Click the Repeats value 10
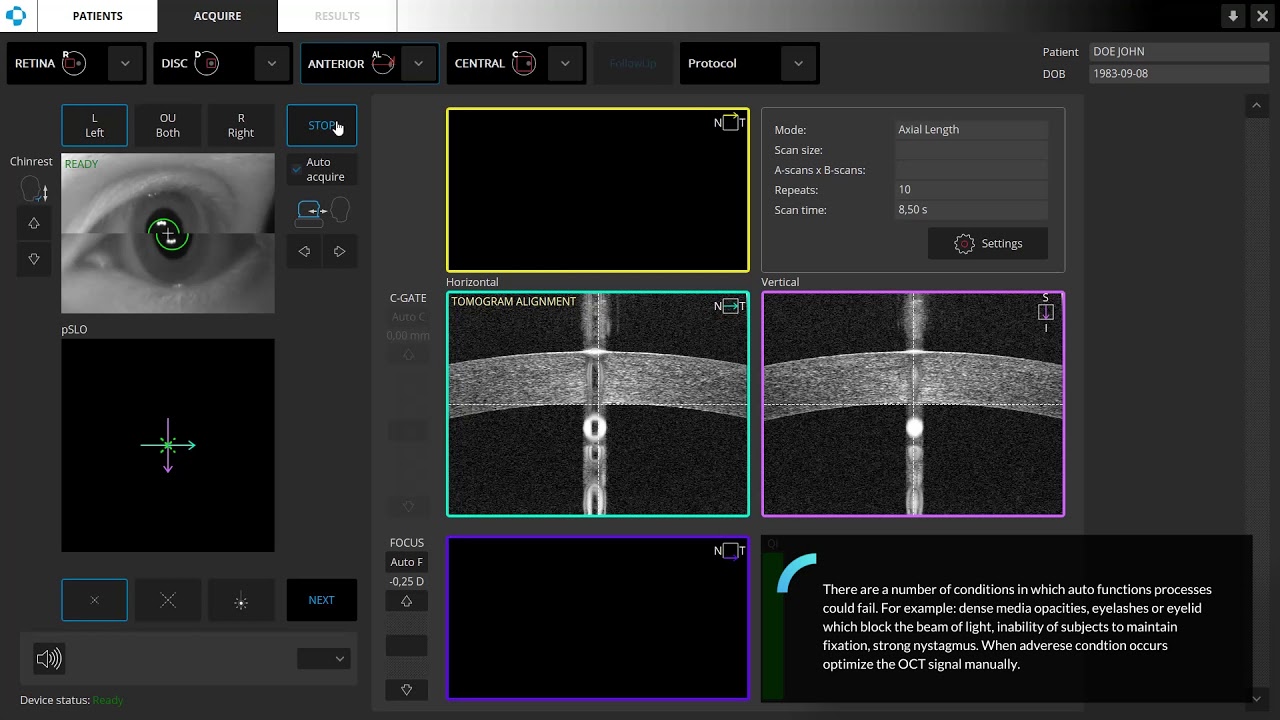Viewport: 1280px width, 720px height. (971, 189)
